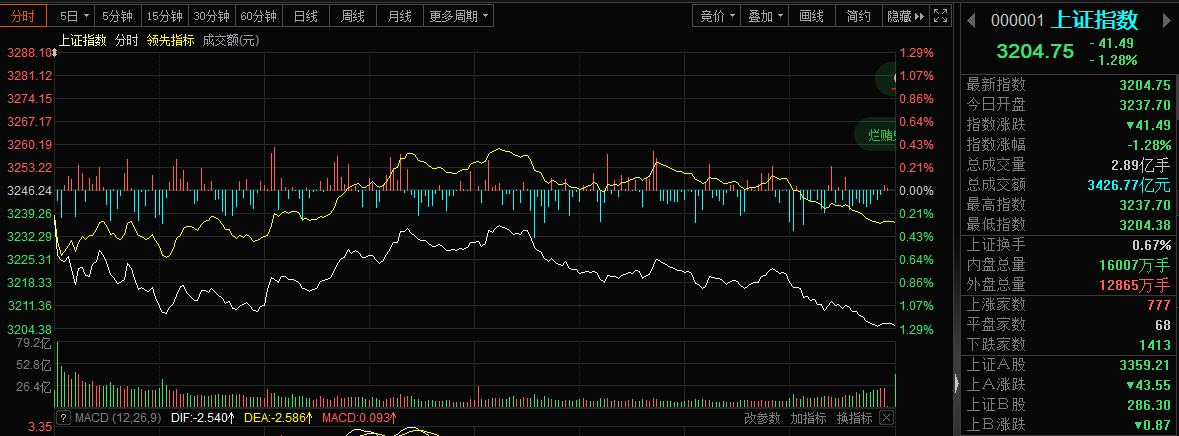Open the 画线 drawing tool

click(811, 16)
